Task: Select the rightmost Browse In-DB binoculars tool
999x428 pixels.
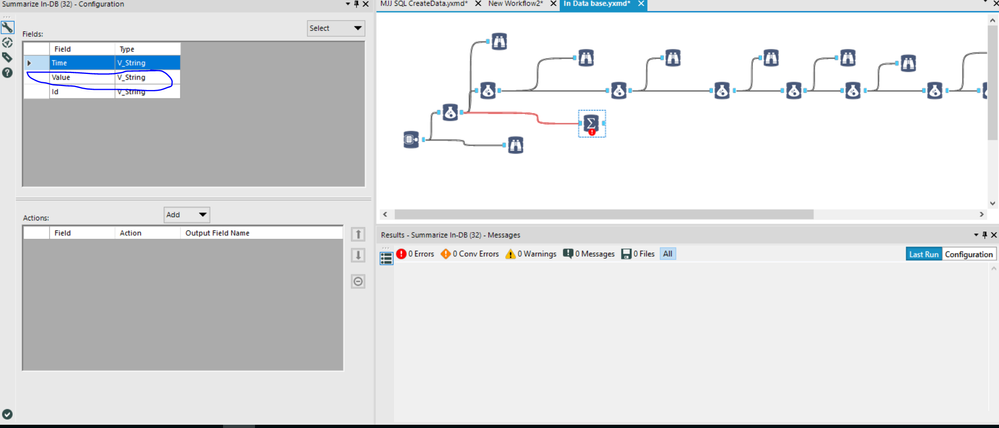Action: coord(909,63)
